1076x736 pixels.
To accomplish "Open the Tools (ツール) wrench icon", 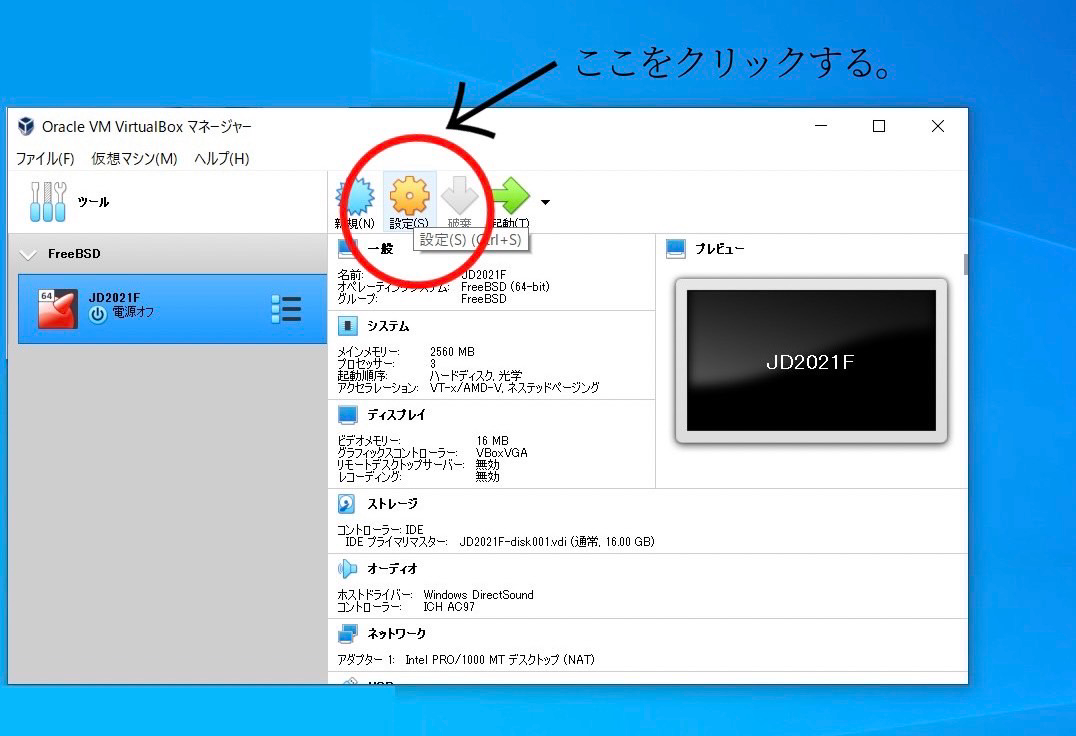I will coord(48,202).
